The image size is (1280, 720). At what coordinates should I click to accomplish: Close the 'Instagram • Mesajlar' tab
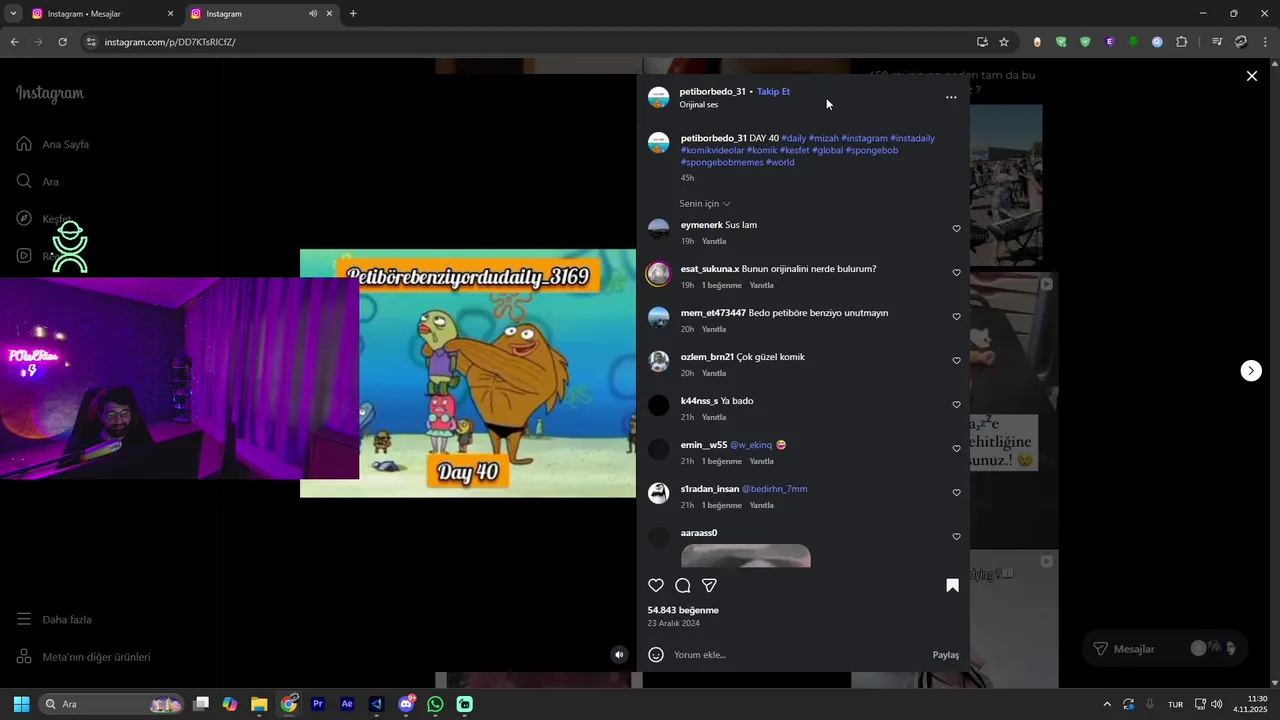click(x=170, y=14)
